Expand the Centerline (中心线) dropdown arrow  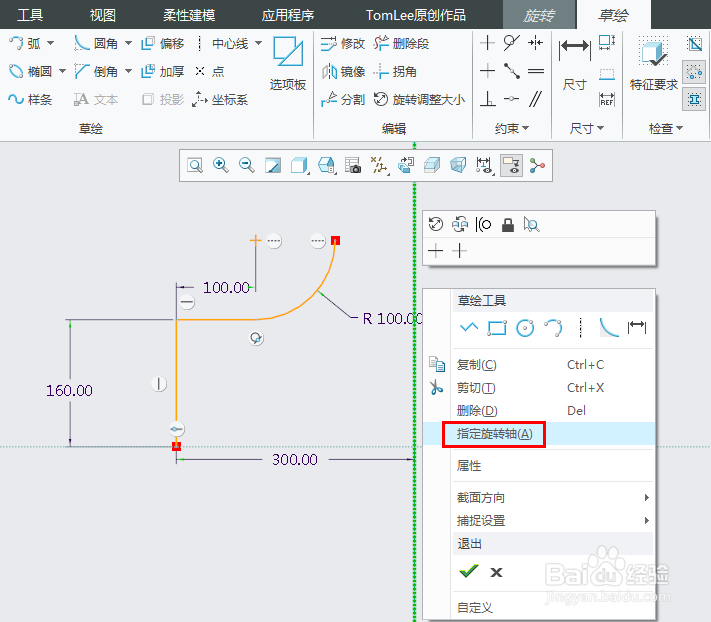pyautogui.click(x=258, y=44)
